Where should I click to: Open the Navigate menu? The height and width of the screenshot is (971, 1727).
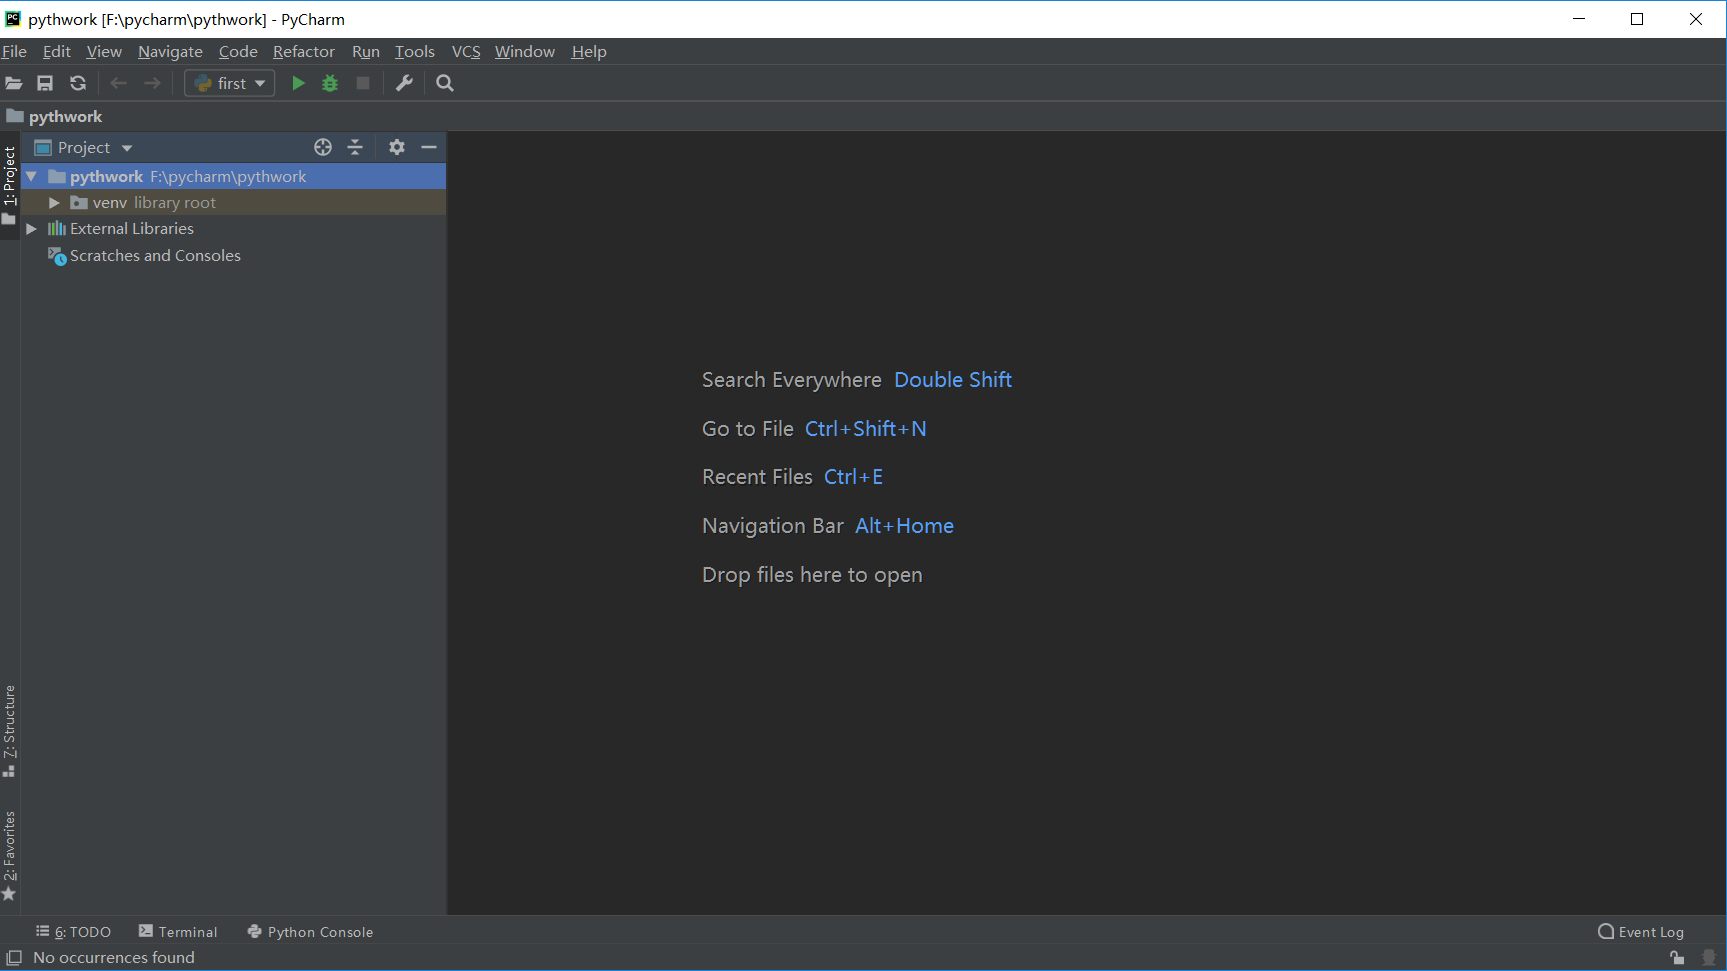pos(170,51)
